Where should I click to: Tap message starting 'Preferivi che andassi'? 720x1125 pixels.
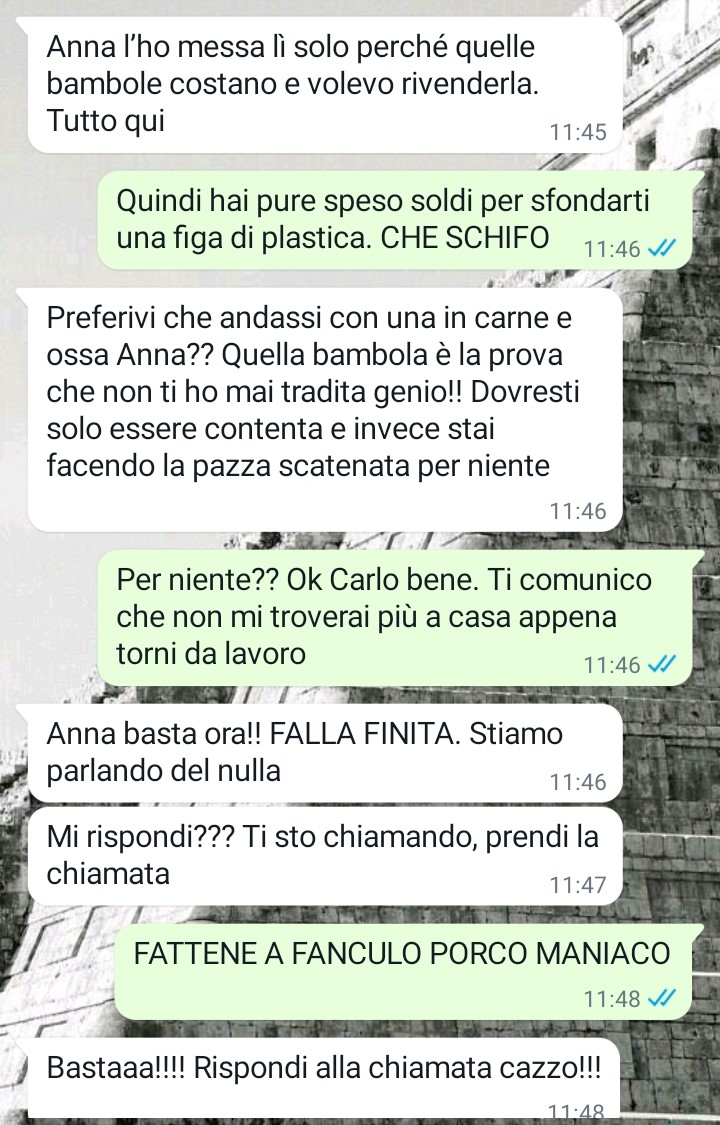tap(325, 410)
